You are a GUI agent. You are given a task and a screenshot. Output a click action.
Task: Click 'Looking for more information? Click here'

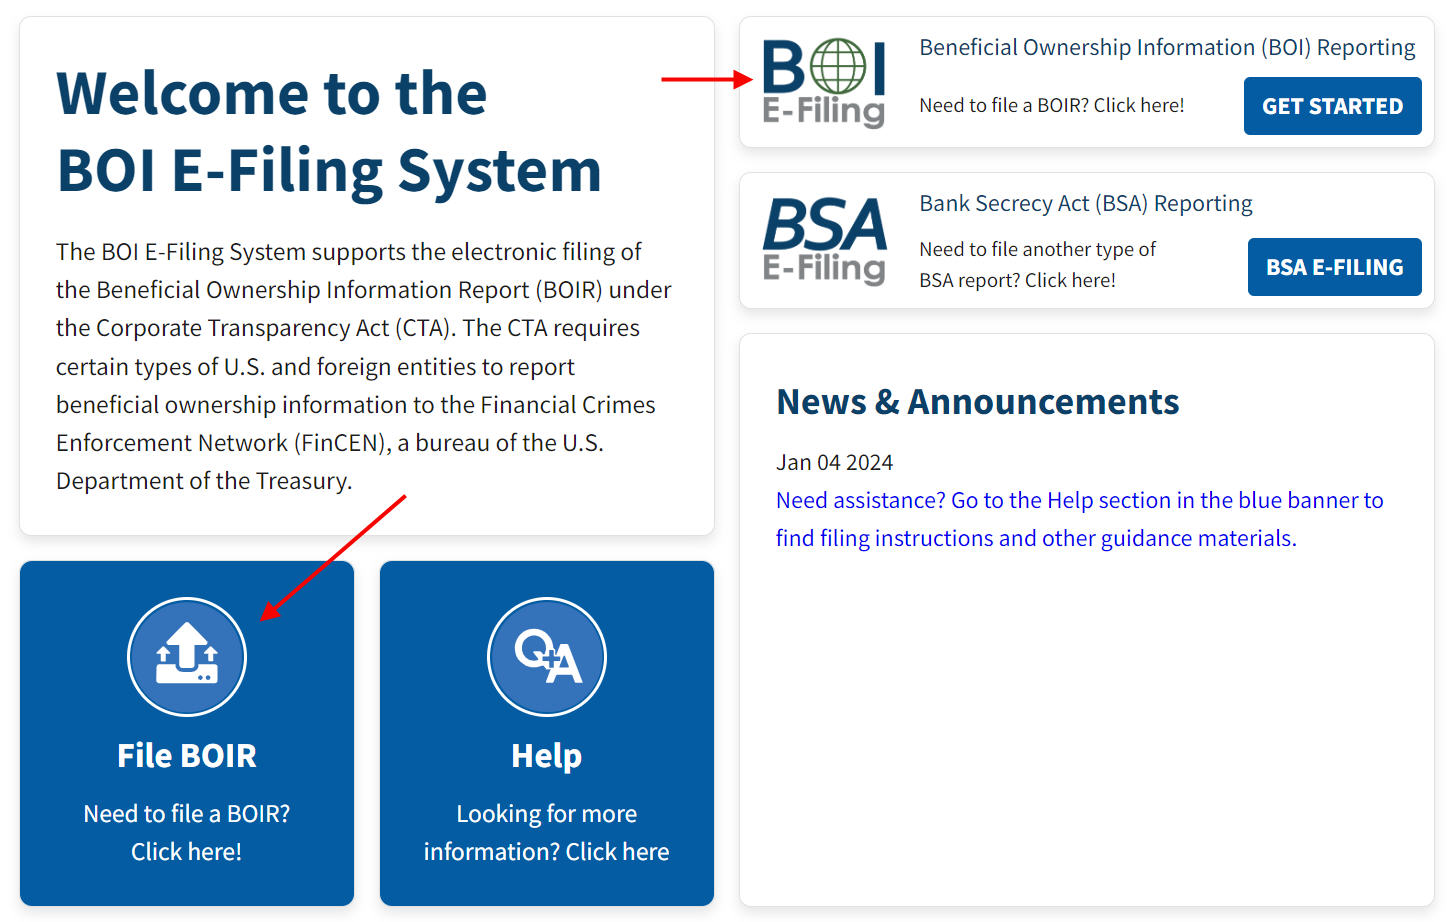(x=546, y=832)
